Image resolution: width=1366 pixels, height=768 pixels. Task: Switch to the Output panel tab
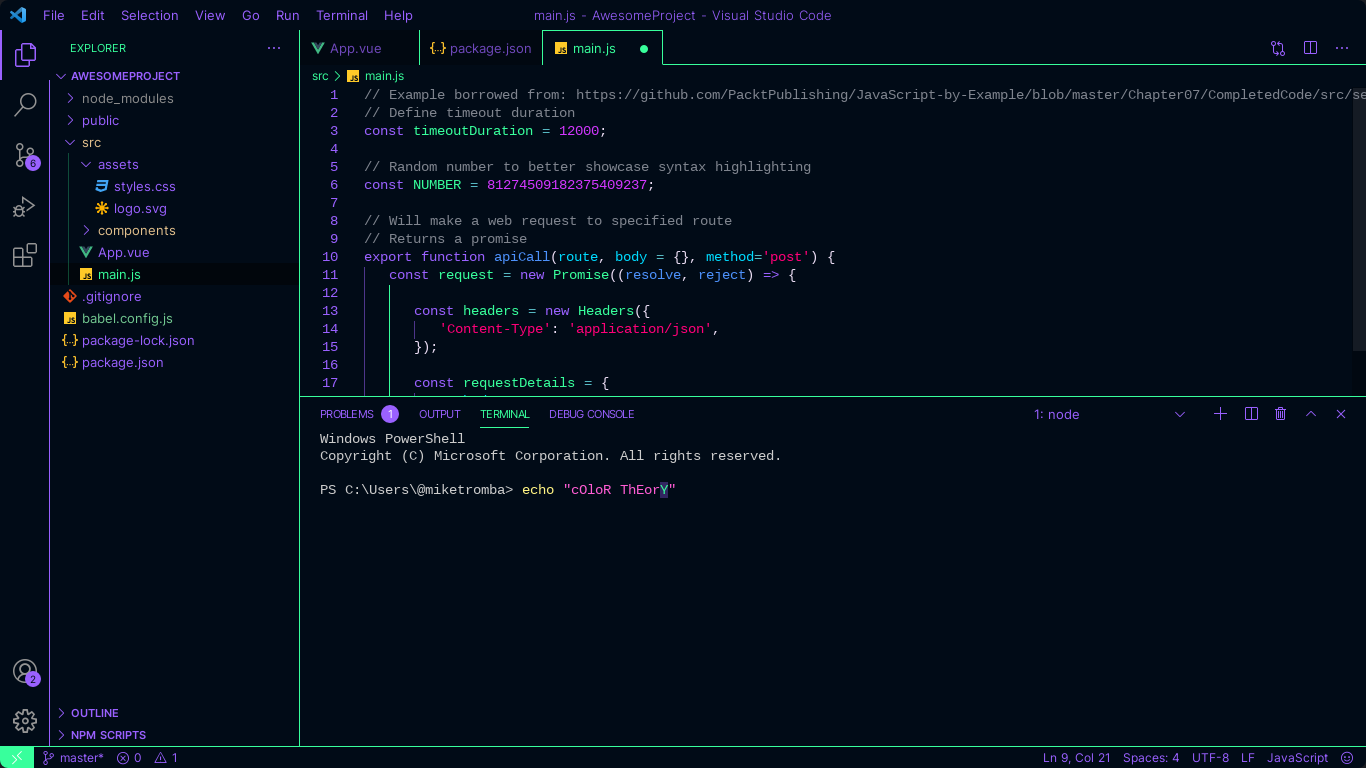point(440,414)
